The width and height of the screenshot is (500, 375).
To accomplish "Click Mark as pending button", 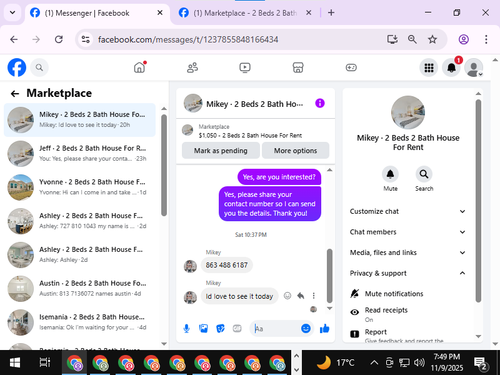I will tap(221, 151).
